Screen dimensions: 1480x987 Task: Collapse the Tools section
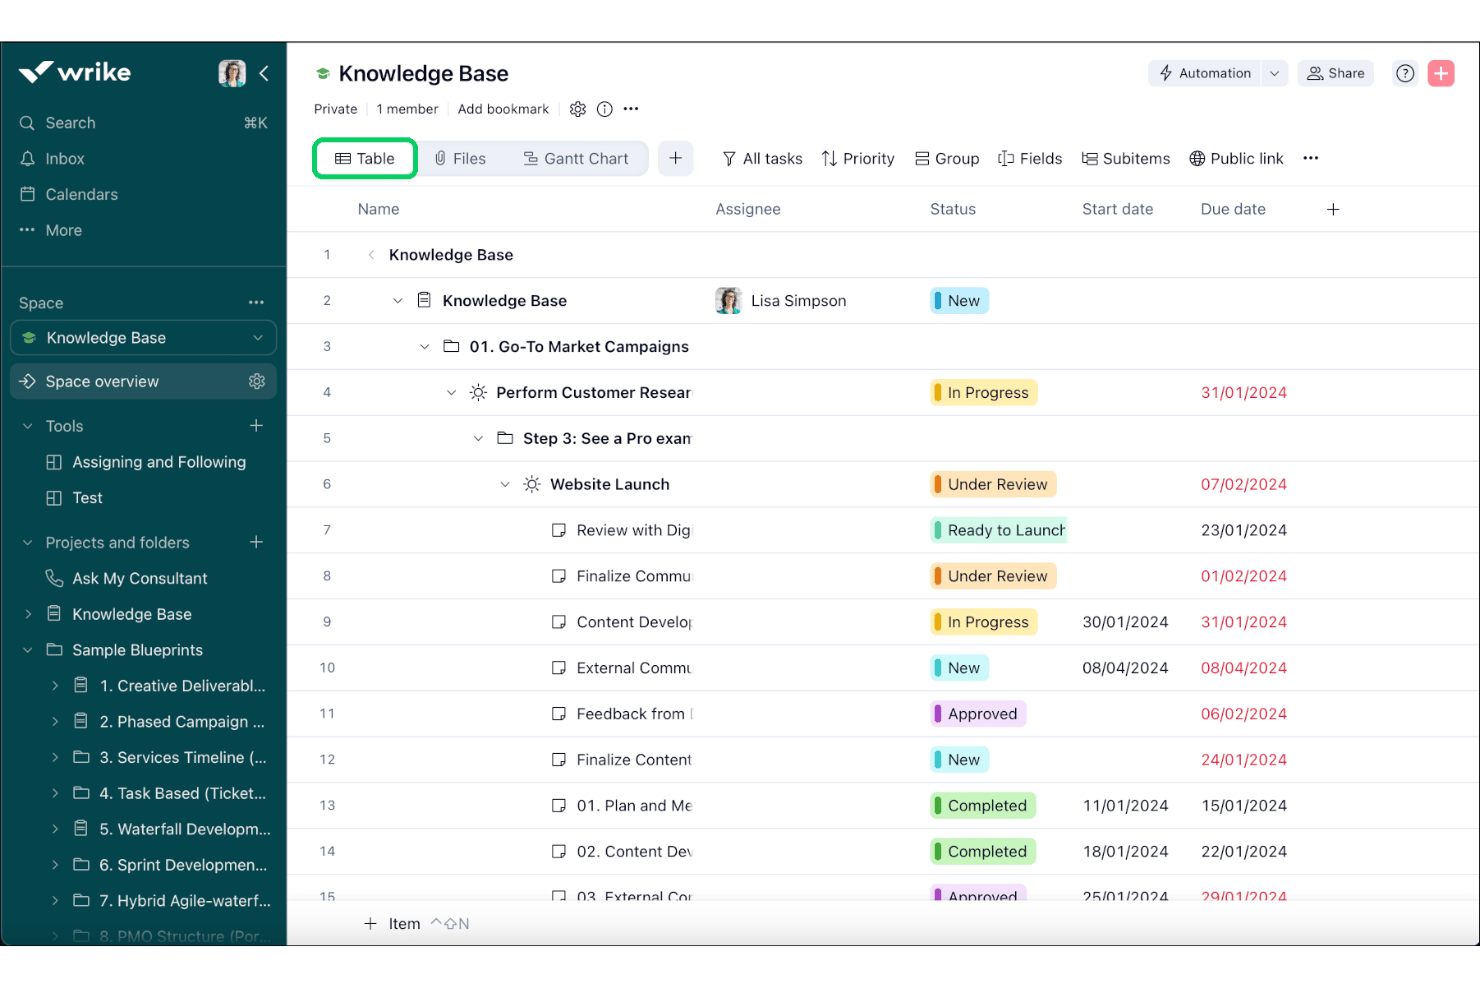[x=27, y=426]
